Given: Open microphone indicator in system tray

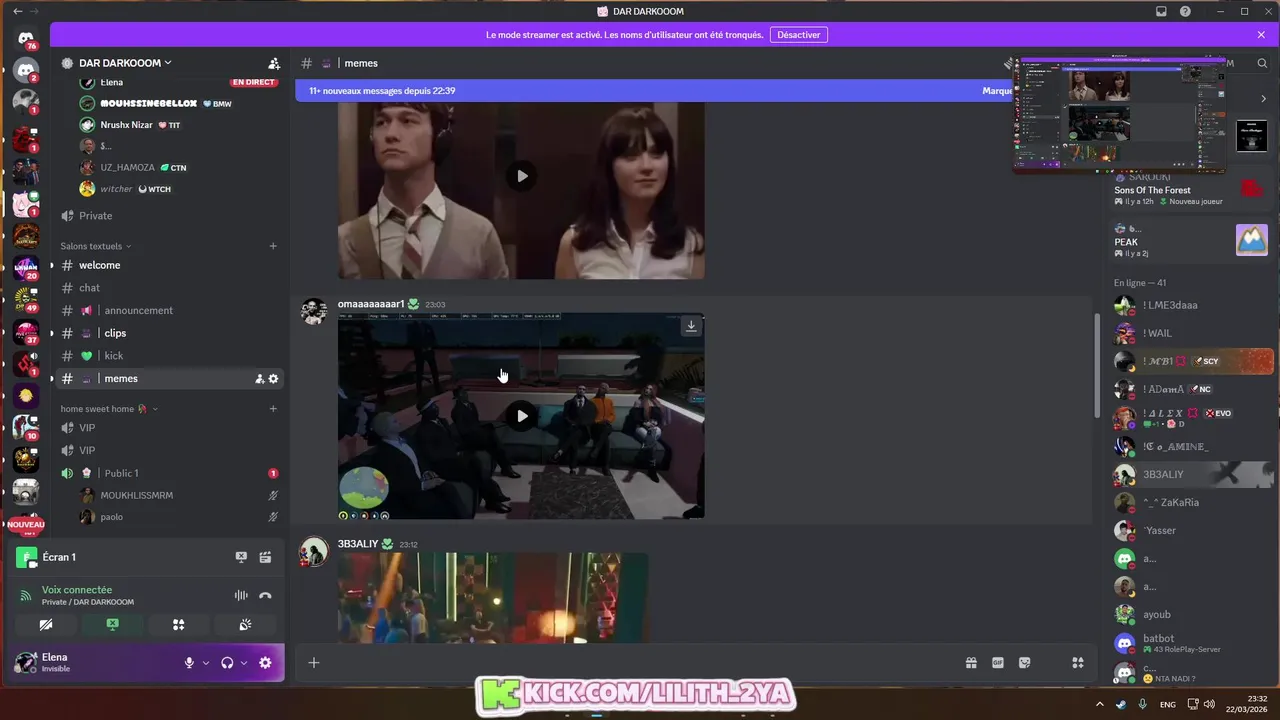Looking at the screenshot, I should [1142, 704].
